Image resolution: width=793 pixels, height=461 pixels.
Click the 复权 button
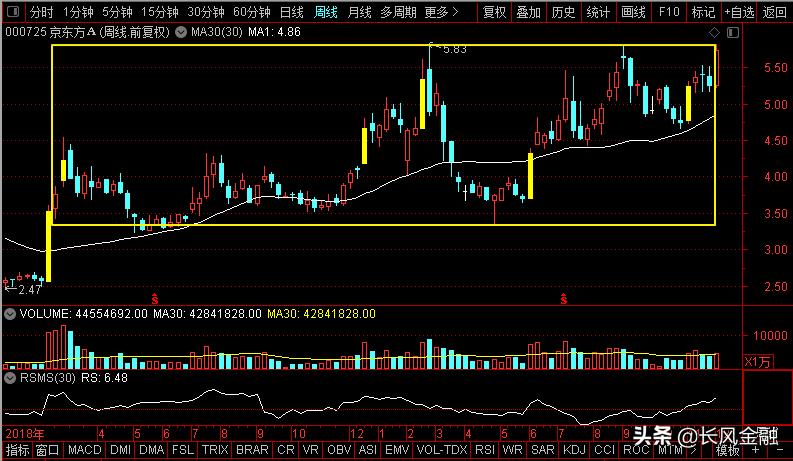tap(494, 12)
